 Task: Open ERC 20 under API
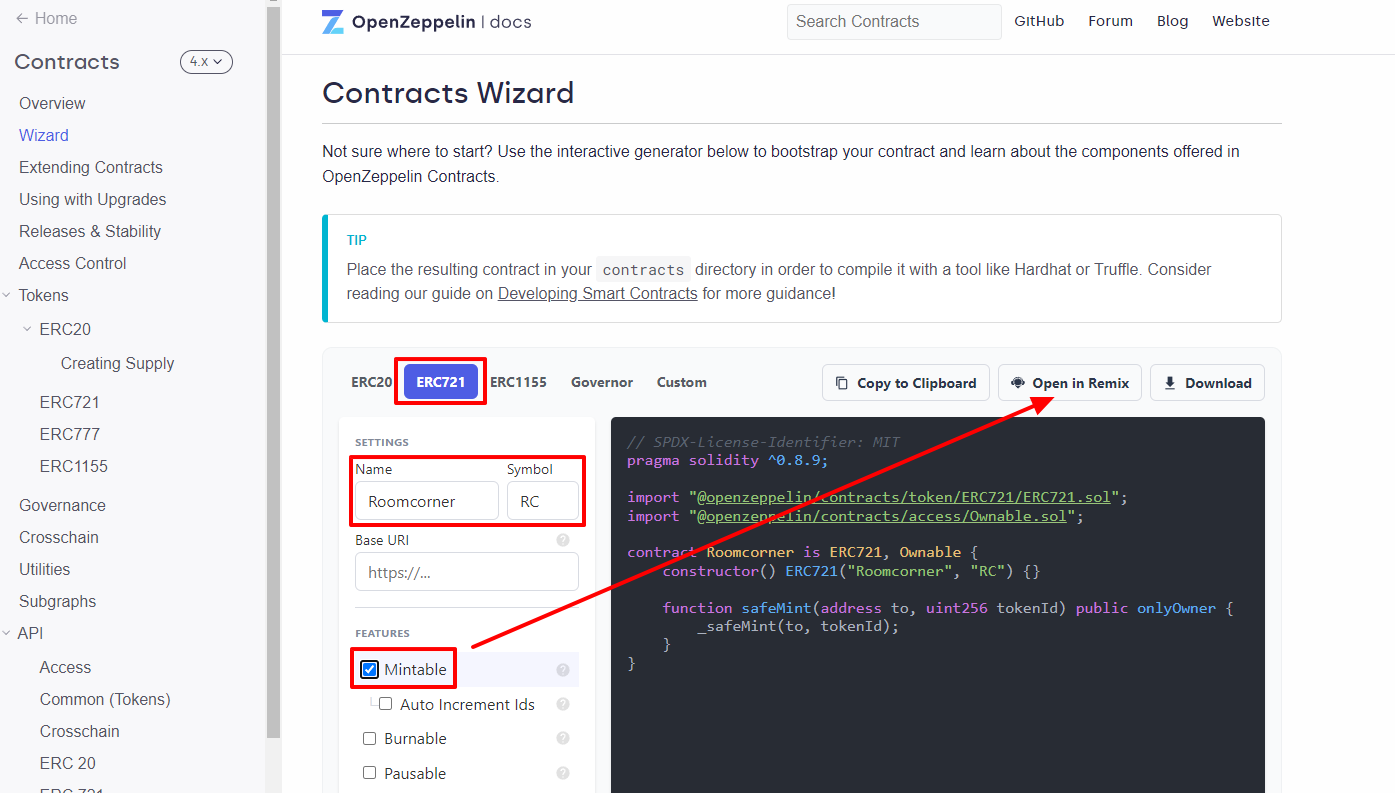[x=68, y=763]
